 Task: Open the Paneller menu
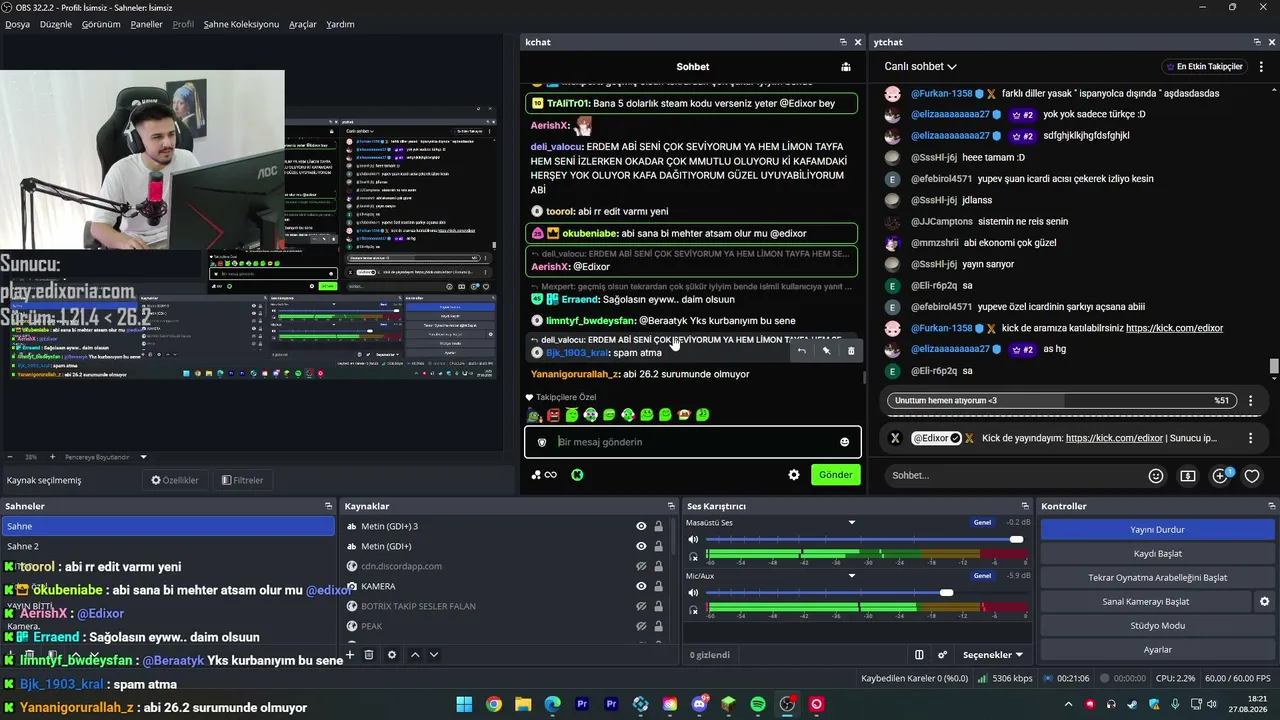tap(146, 24)
